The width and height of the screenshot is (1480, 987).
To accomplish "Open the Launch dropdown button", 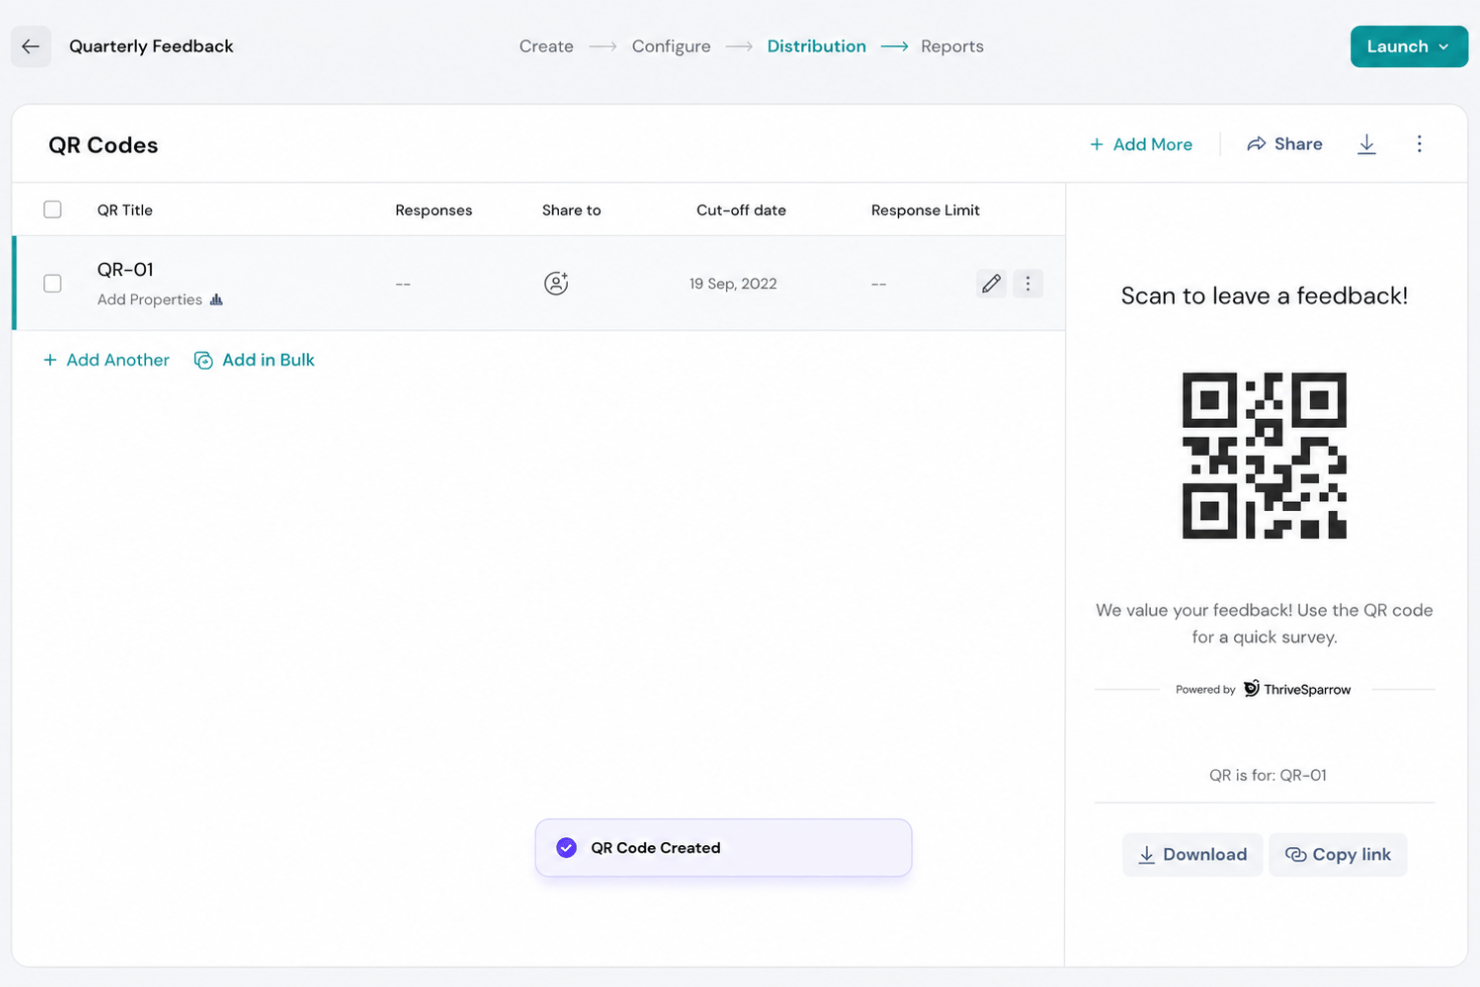I will (1408, 46).
